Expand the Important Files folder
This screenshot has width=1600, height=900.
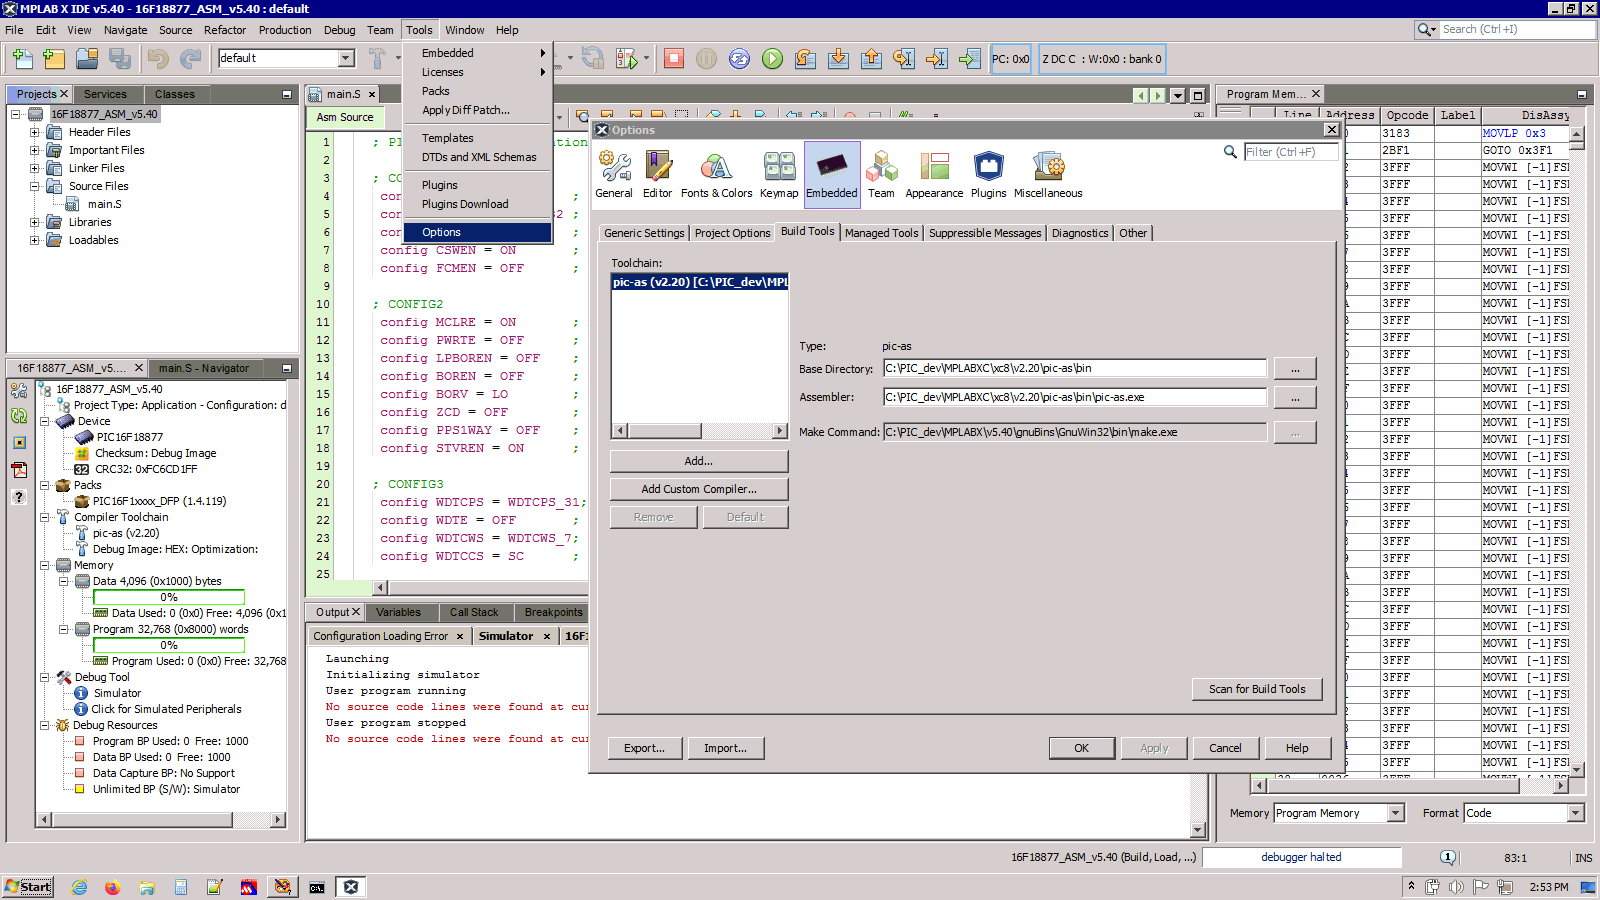35,150
